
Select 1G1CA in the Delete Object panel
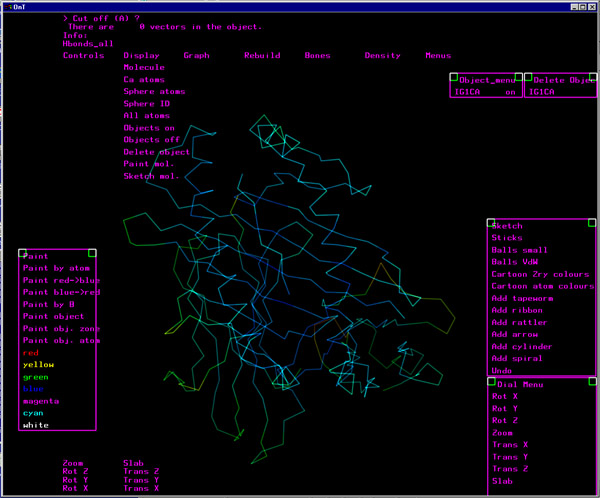point(541,92)
